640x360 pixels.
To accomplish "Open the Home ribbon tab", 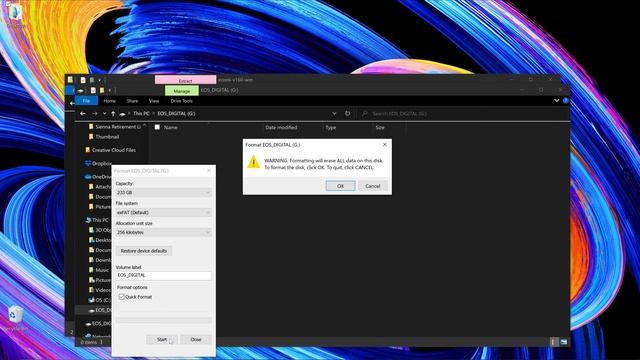I will pyautogui.click(x=109, y=101).
